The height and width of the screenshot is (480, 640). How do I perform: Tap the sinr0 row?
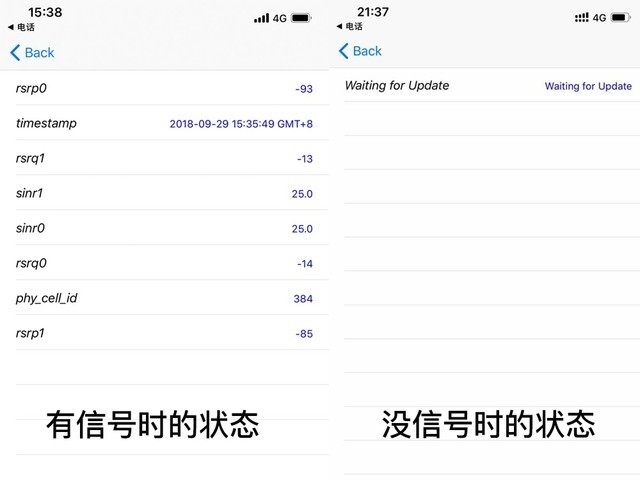point(164,228)
